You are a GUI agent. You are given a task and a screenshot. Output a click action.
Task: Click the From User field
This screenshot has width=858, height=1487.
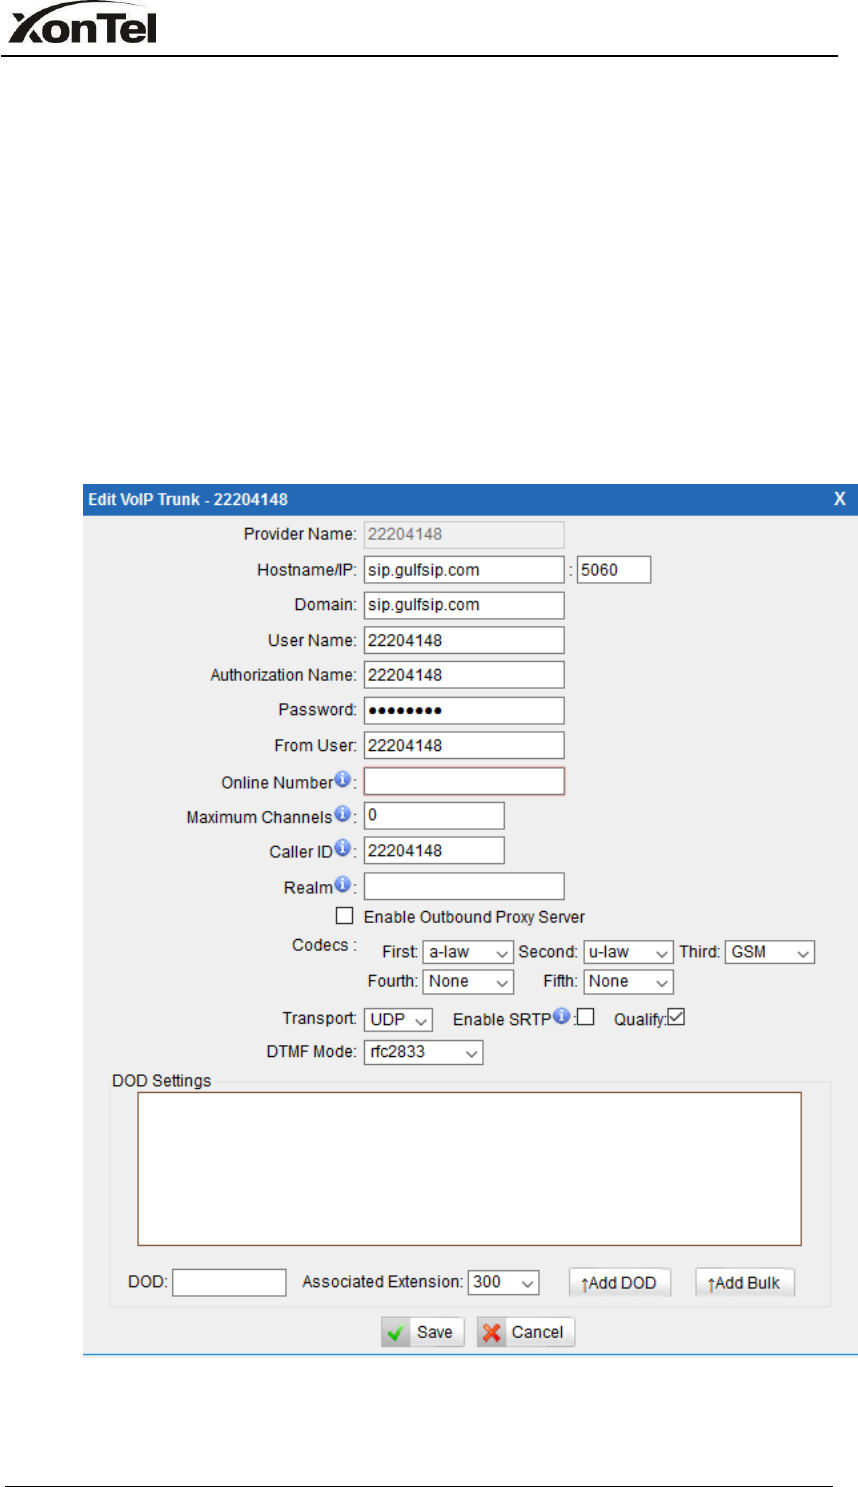[464, 745]
